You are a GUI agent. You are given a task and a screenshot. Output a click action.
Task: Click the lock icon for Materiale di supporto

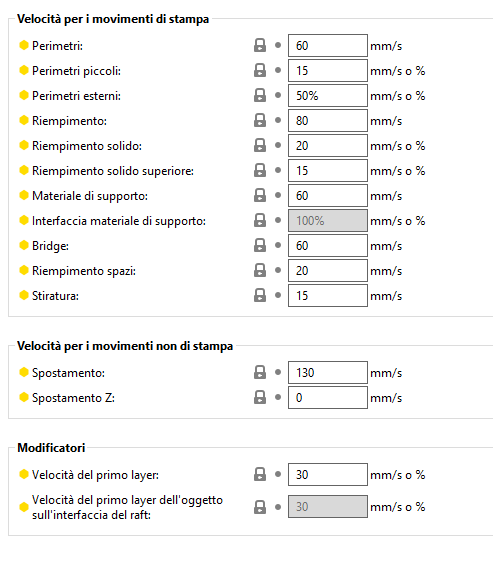point(260,195)
